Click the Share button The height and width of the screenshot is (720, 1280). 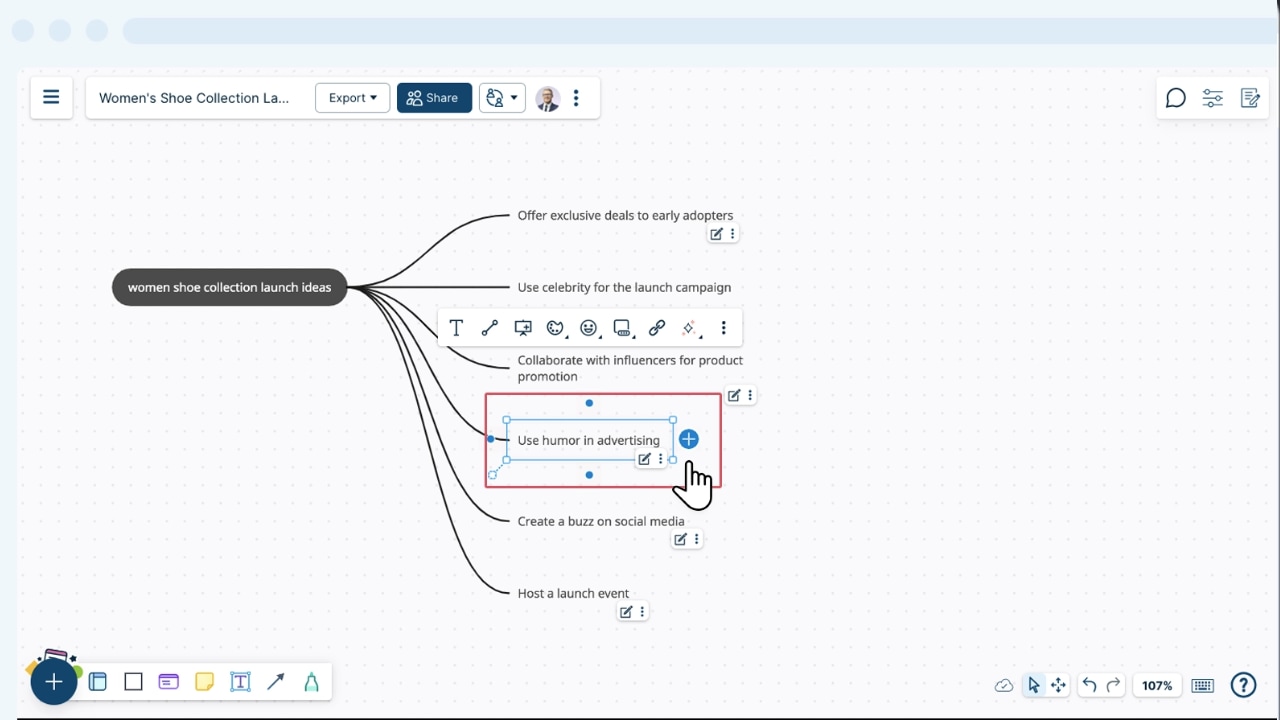coord(434,98)
